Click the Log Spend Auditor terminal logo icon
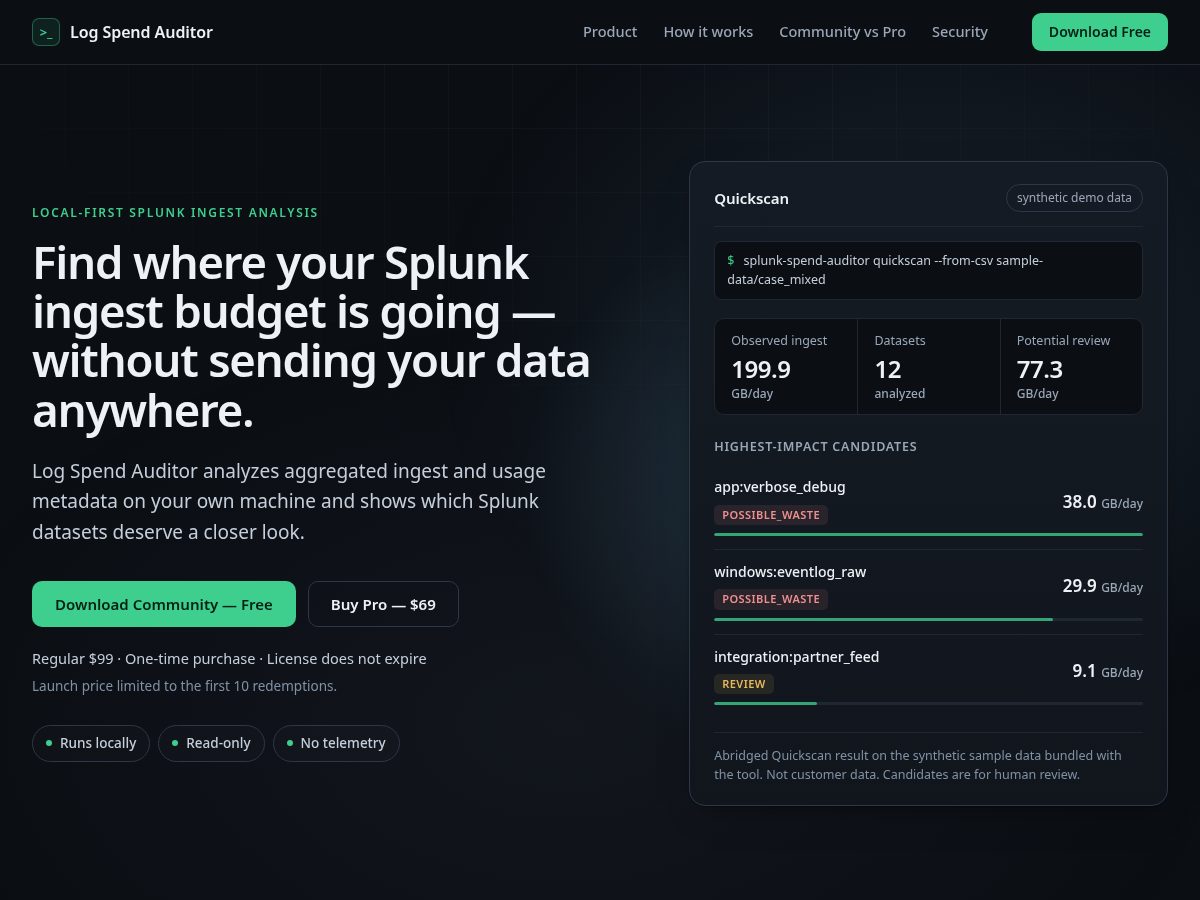The image size is (1200, 900). pyautogui.click(x=46, y=32)
